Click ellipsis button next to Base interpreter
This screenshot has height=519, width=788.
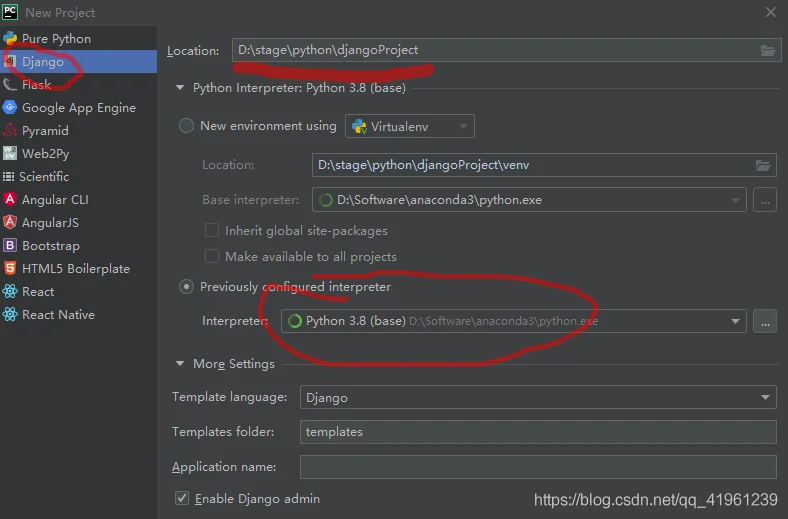click(x=765, y=200)
